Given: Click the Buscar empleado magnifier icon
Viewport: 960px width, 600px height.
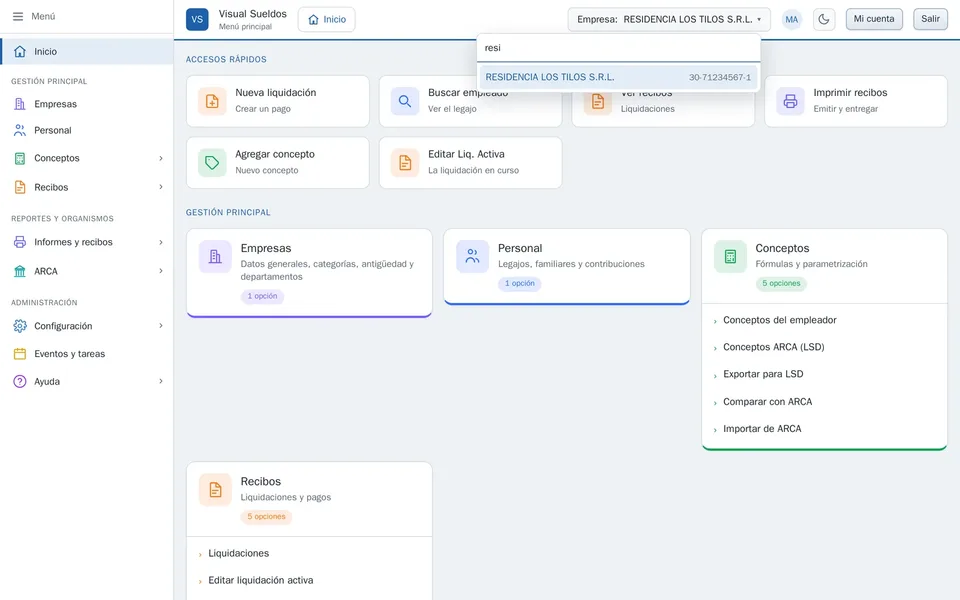Looking at the screenshot, I should pos(405,101).
